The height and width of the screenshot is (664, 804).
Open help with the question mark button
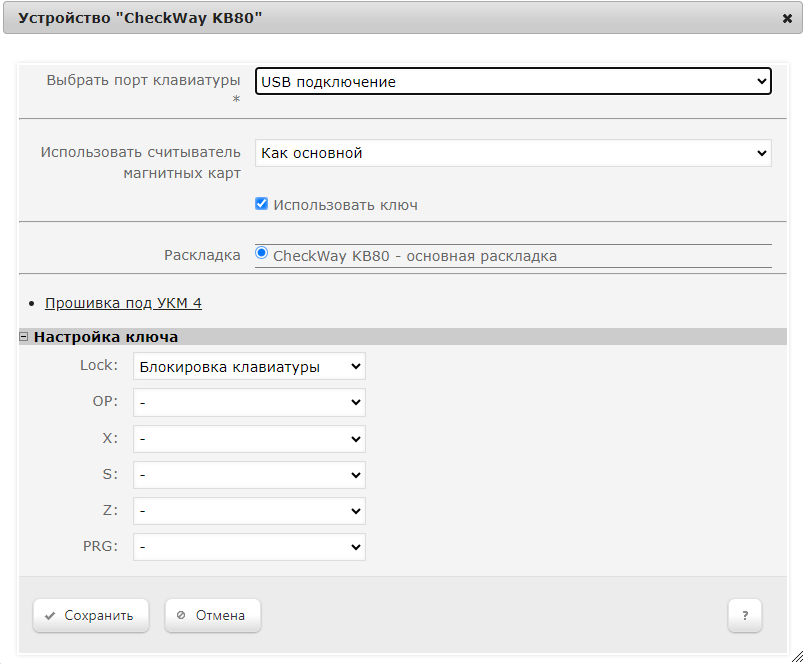point(745,615)
